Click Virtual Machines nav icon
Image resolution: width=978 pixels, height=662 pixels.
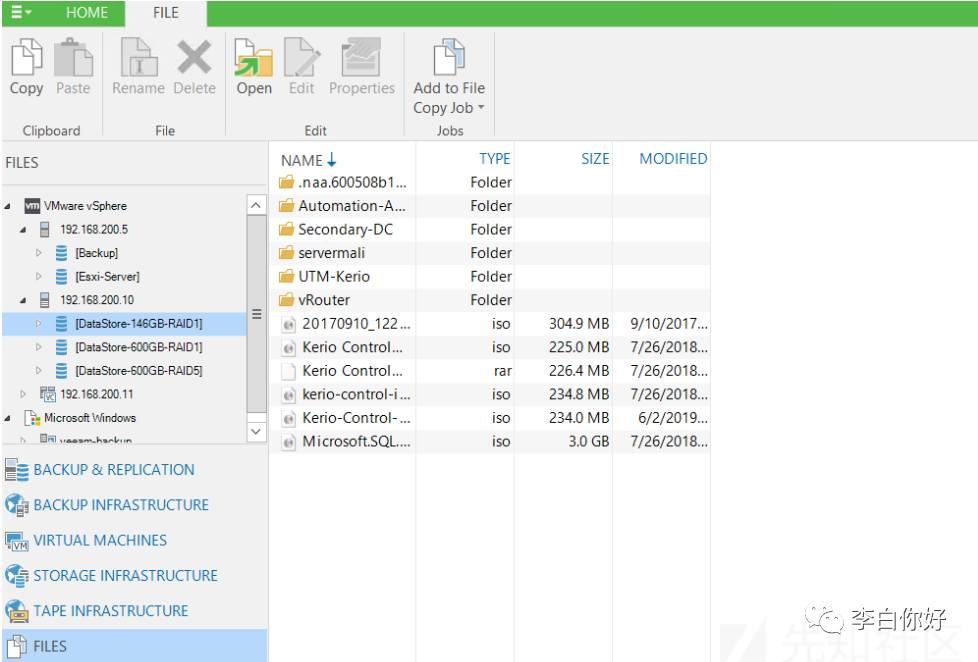tap(17, 540)
